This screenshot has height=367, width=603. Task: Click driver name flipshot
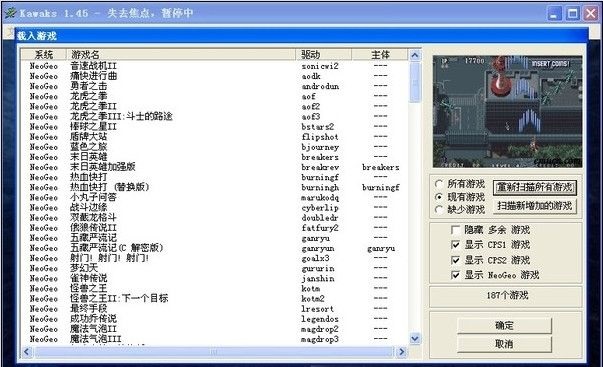[320, 137]
